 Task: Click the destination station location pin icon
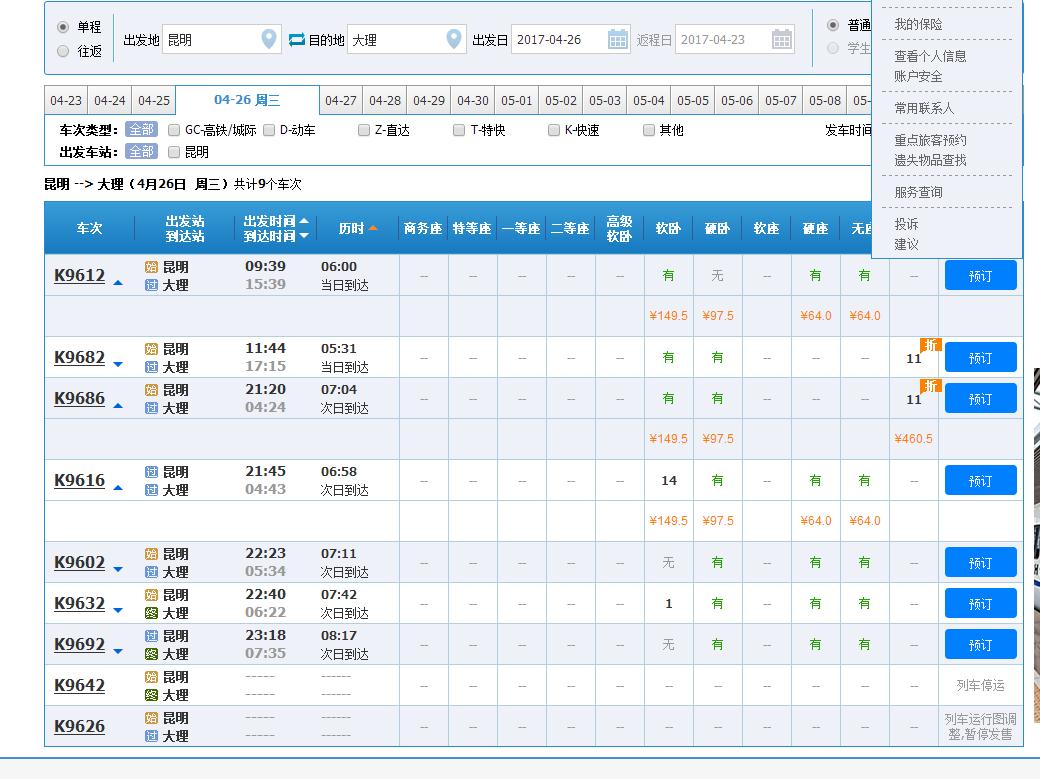coord(454,39)
